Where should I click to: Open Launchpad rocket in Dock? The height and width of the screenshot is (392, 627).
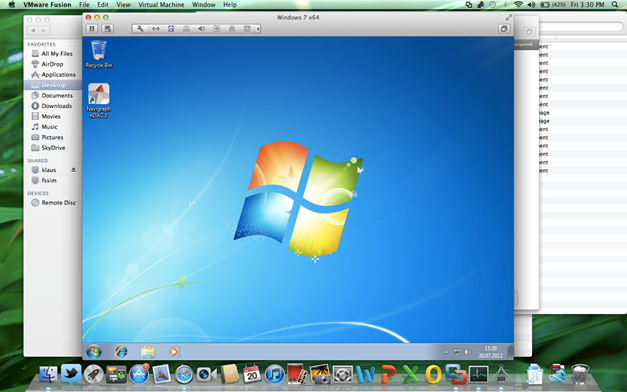point(94,375)
